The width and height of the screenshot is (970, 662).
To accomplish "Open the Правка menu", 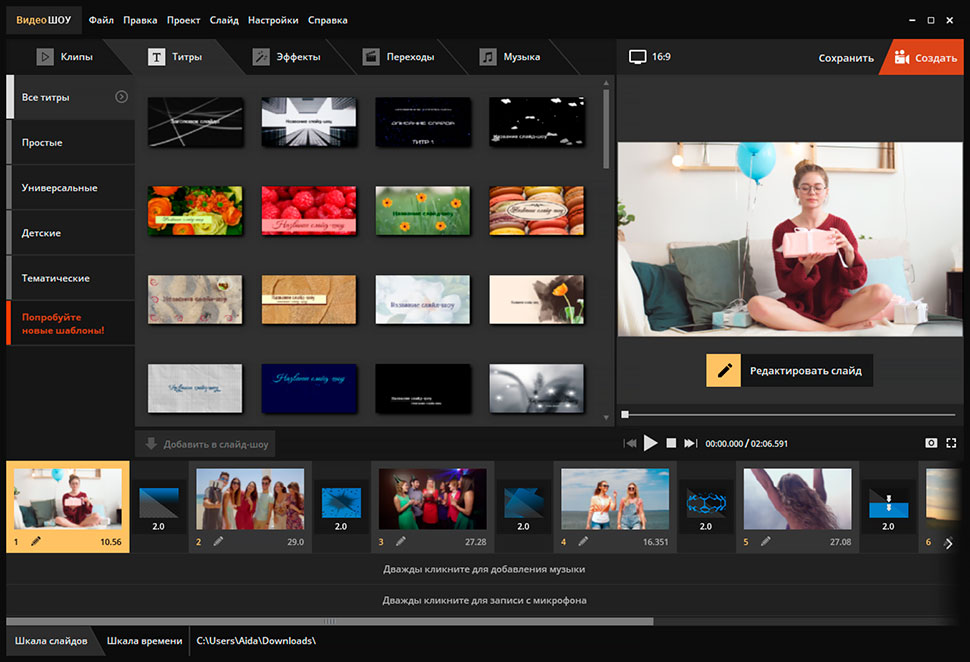I will point(140,20).
